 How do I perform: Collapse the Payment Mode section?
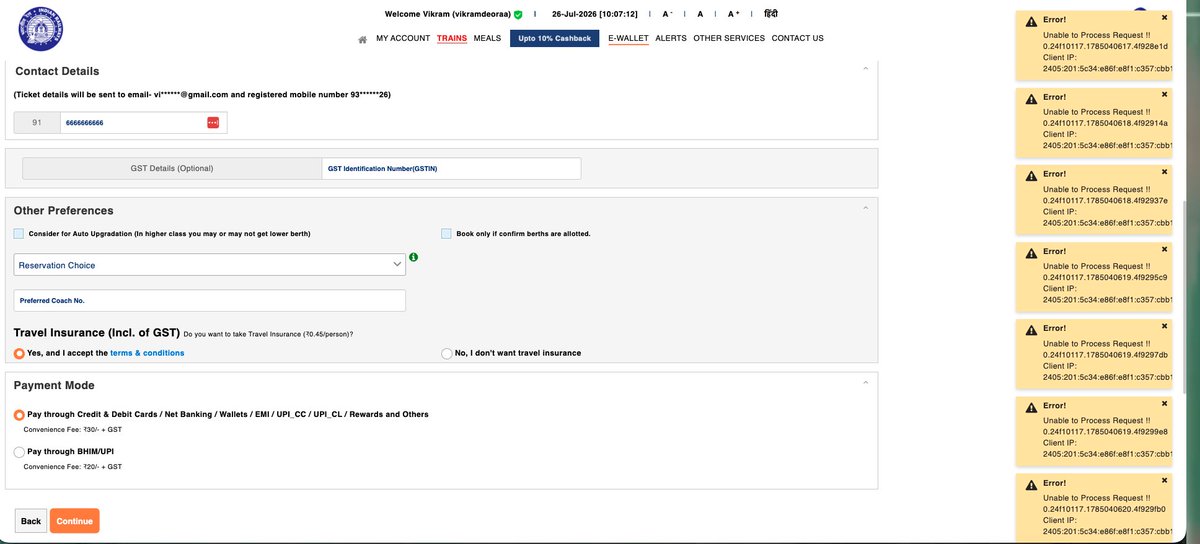click(865, 382)
